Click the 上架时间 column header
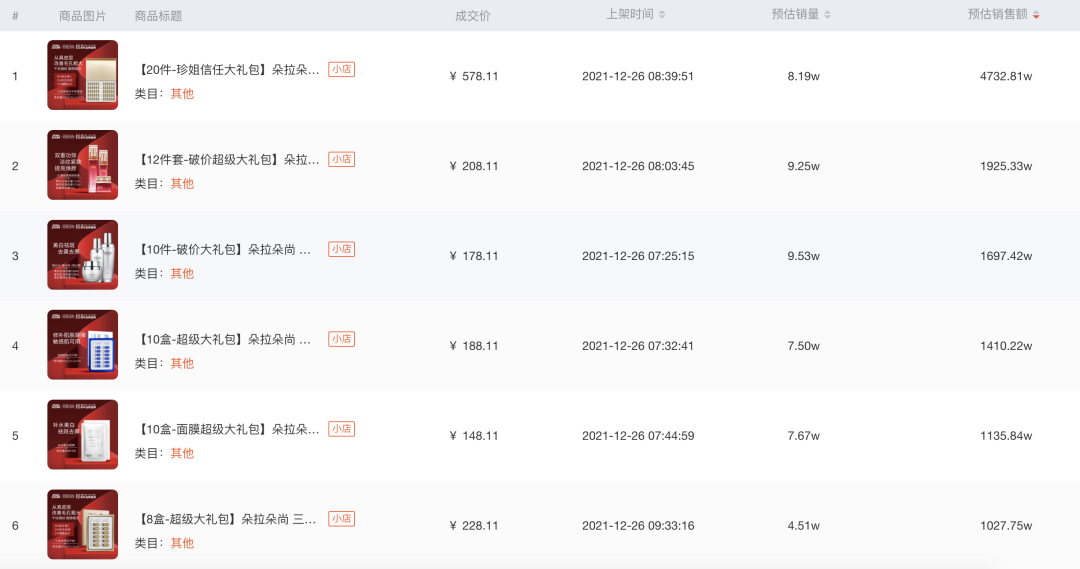 pyautogui.click(x=630, y=14)
